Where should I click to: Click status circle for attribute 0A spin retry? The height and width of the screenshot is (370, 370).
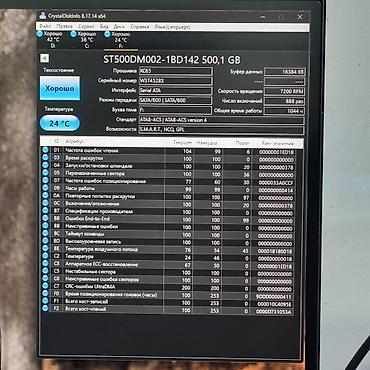coord(45,196)
